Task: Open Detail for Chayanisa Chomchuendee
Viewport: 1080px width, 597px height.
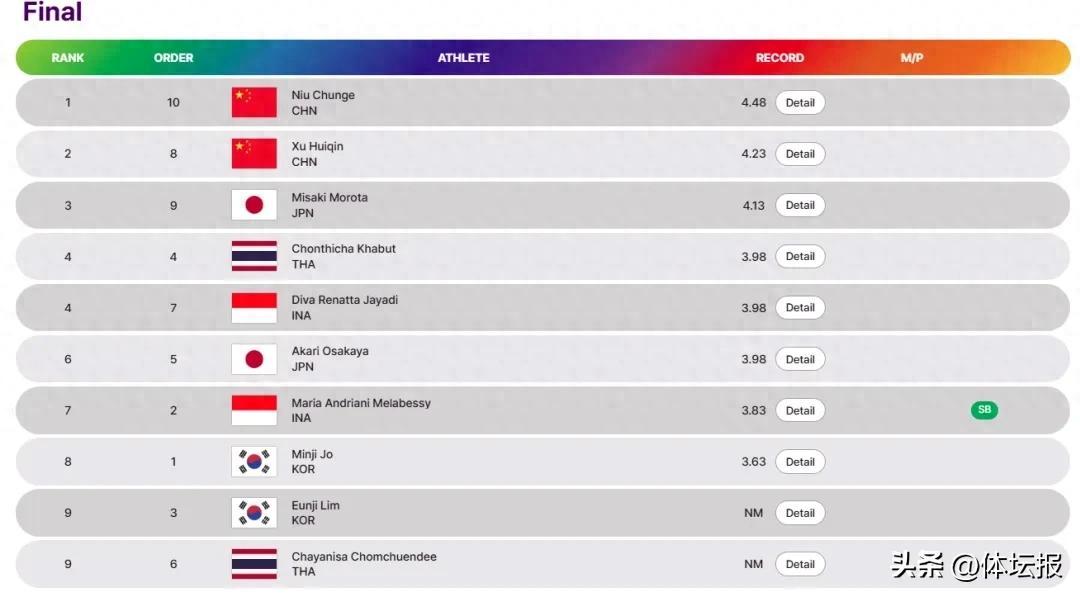Action: (x=800, y=564)
